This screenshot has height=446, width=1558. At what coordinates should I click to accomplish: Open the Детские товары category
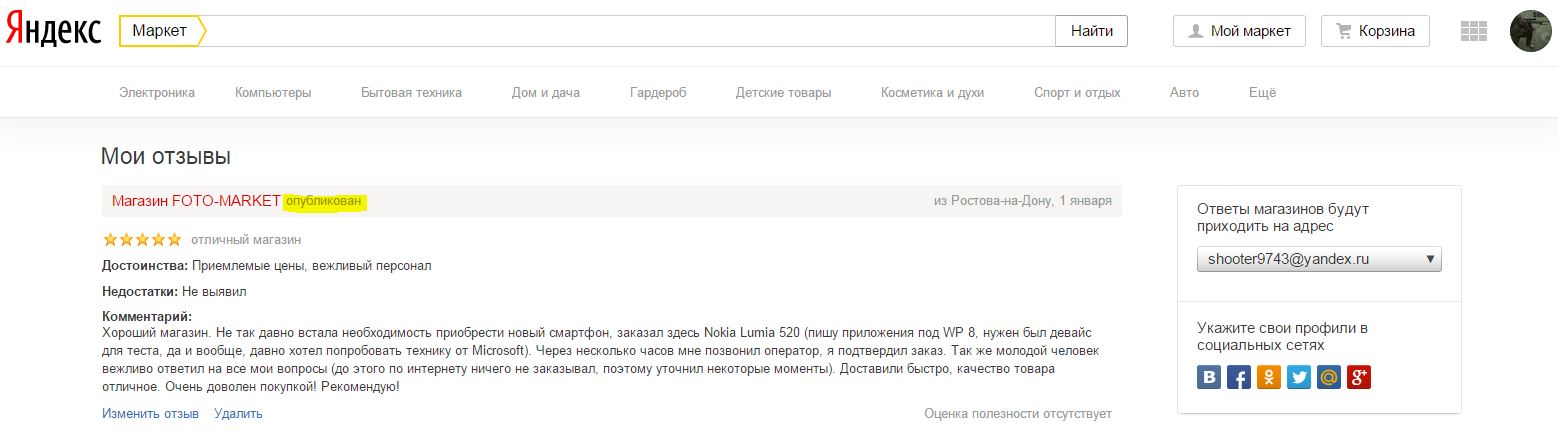[783, 93]
